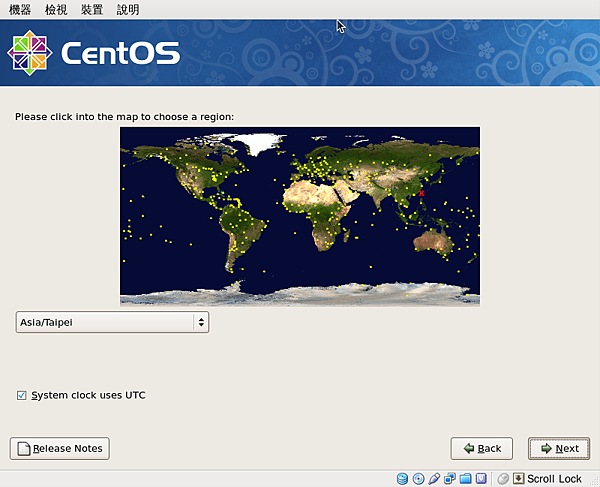Click the CentOS logo in header
Viewport: 600px width, 487px height.
point(93,53)
